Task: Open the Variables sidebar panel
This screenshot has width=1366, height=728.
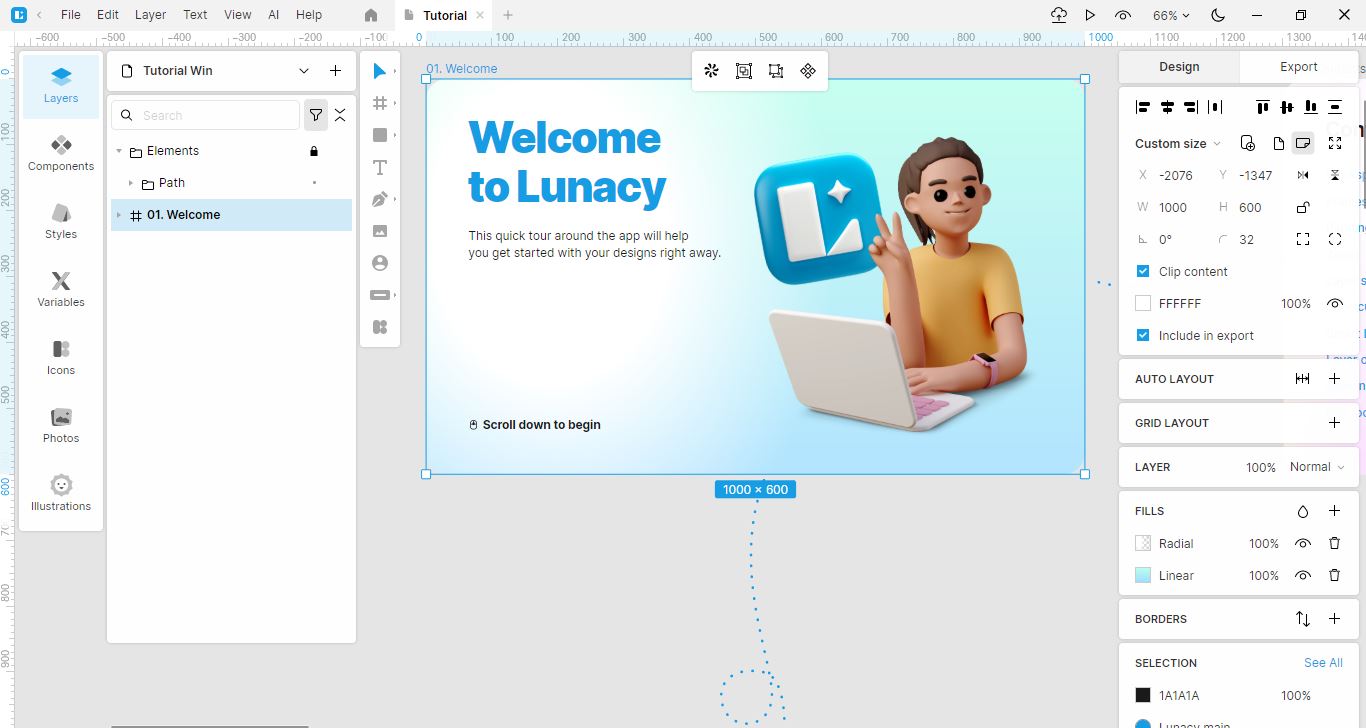Action: pos(61,290)
